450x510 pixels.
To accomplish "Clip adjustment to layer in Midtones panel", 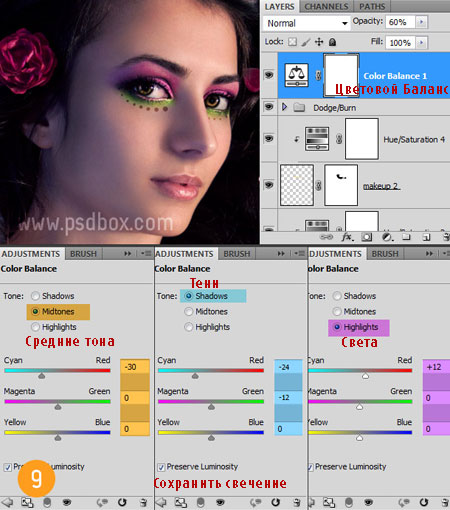I will click(47, 502).
